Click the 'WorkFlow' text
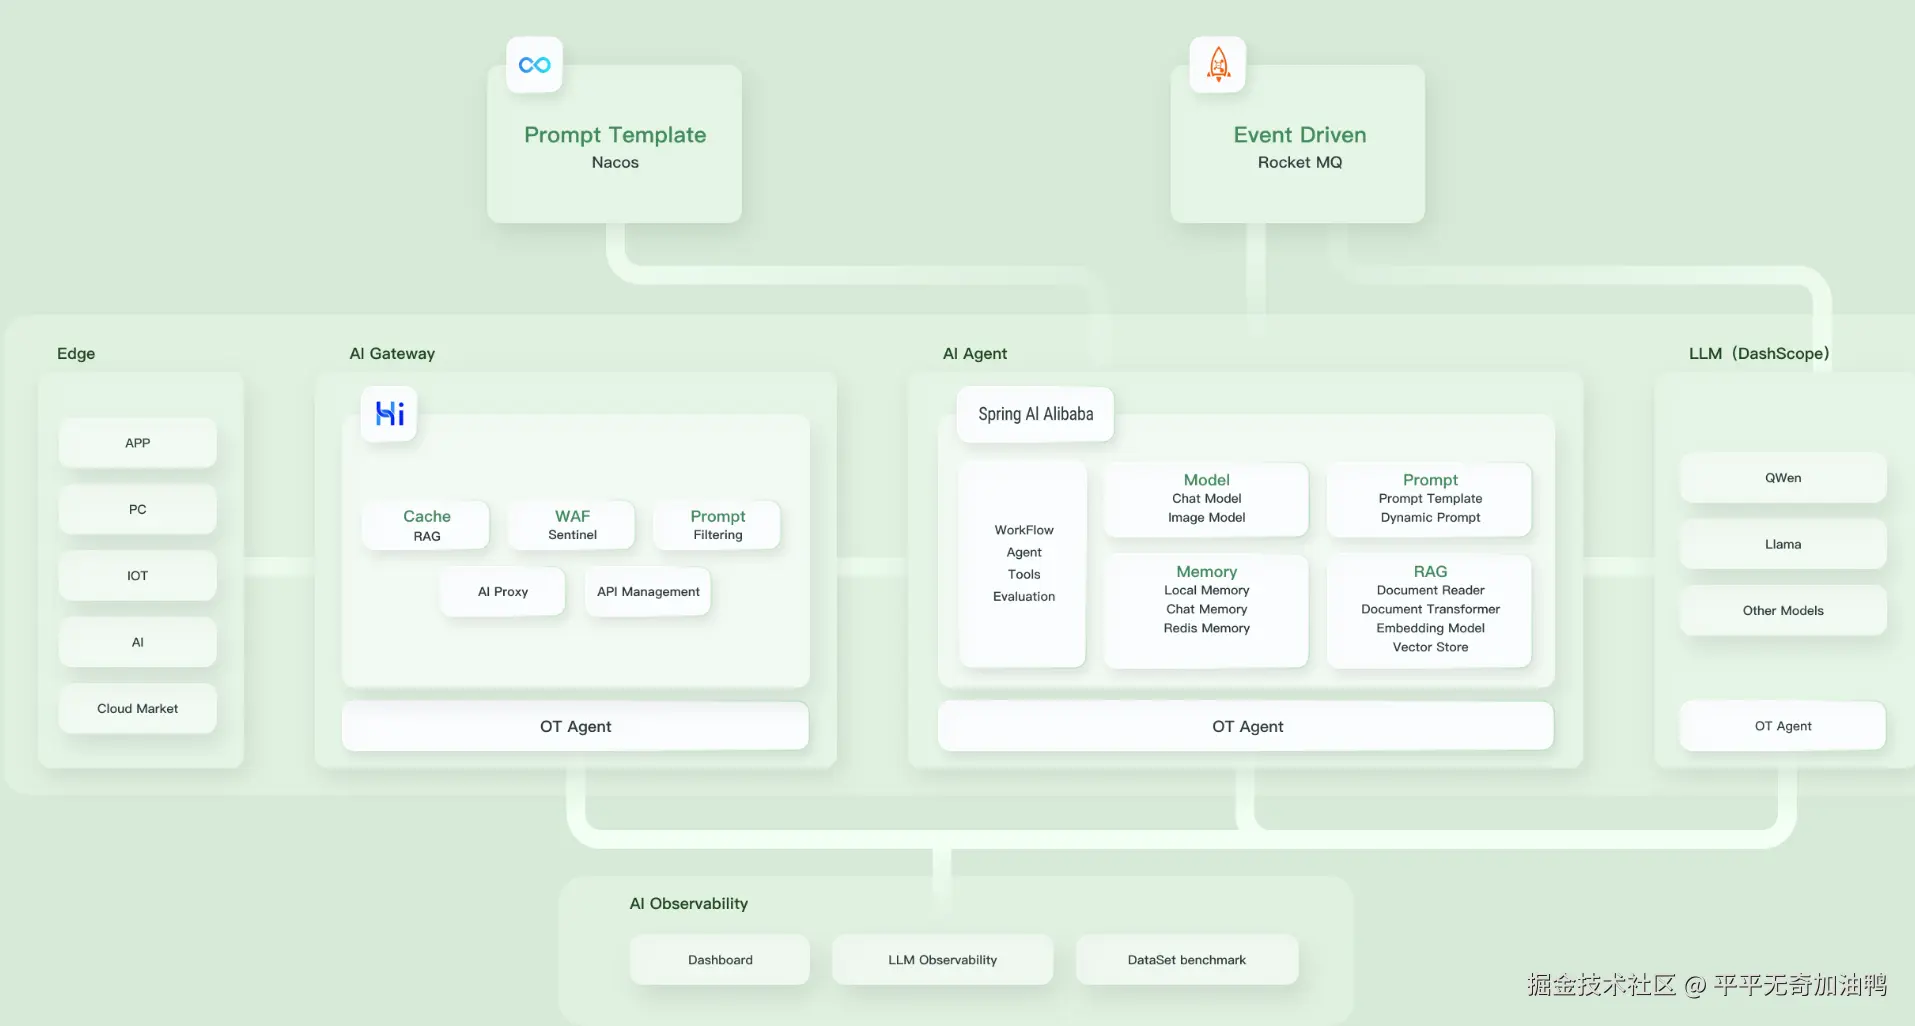Screen dimensions: 1915x1026 tap(1024, 530)
